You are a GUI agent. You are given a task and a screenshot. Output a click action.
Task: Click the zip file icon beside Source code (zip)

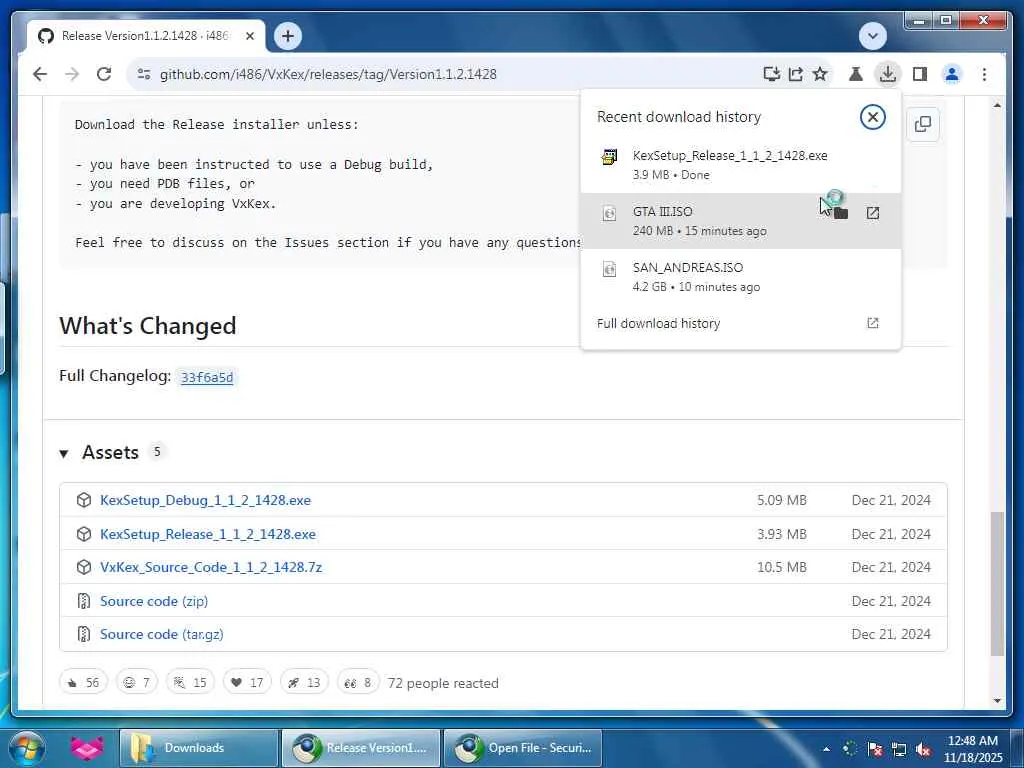[84, 601]
